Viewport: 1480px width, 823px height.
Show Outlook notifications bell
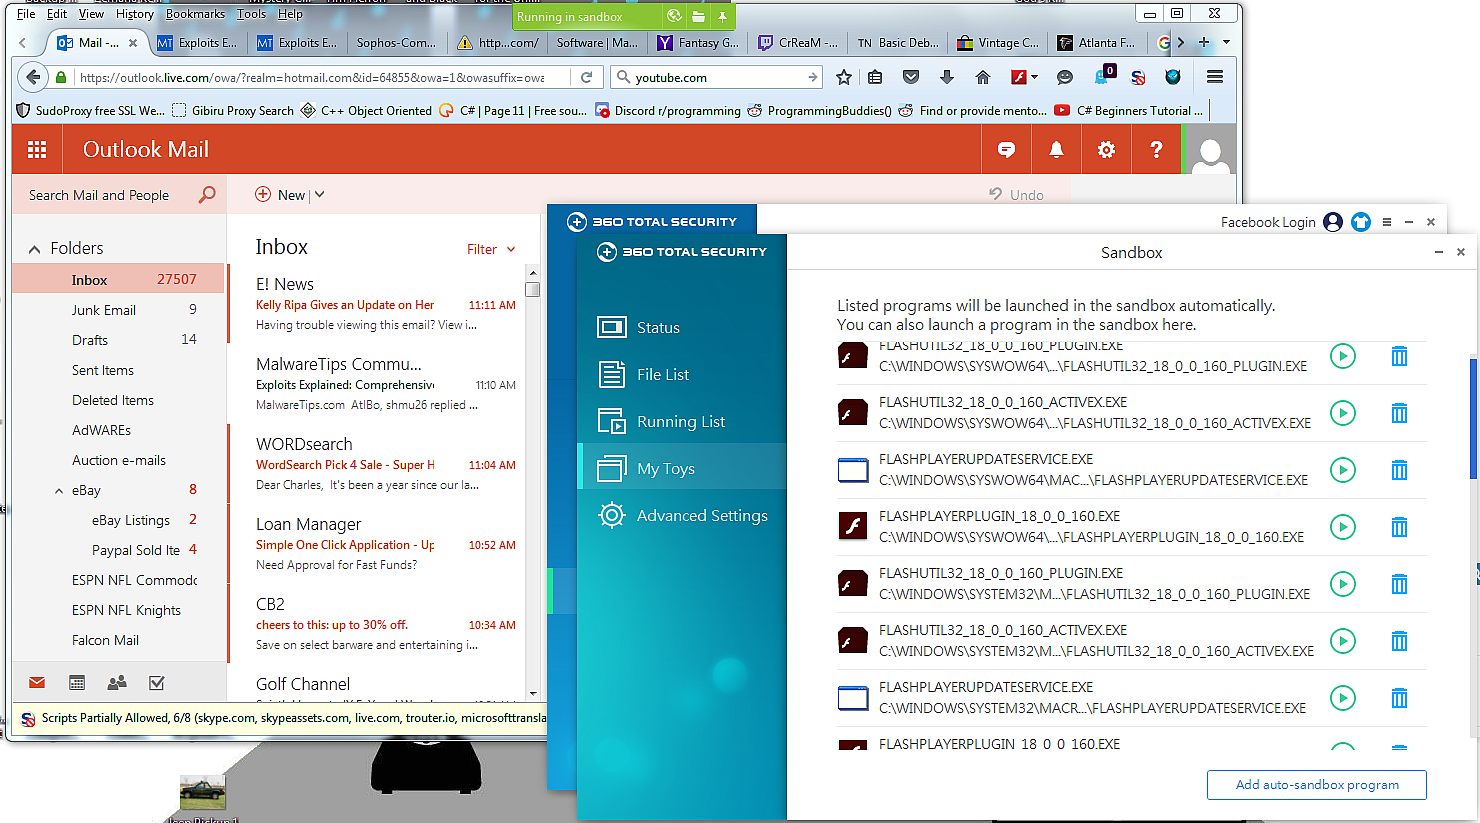pos(1056,150)
